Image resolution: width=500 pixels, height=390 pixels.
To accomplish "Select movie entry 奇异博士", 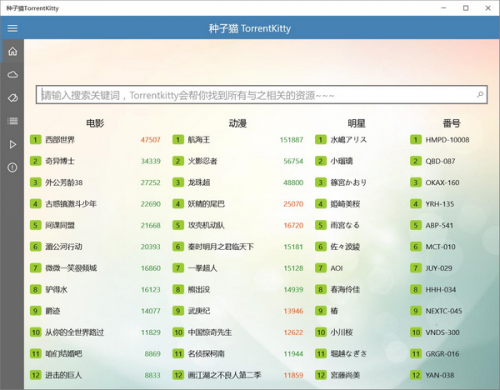I will coord(60,161).
